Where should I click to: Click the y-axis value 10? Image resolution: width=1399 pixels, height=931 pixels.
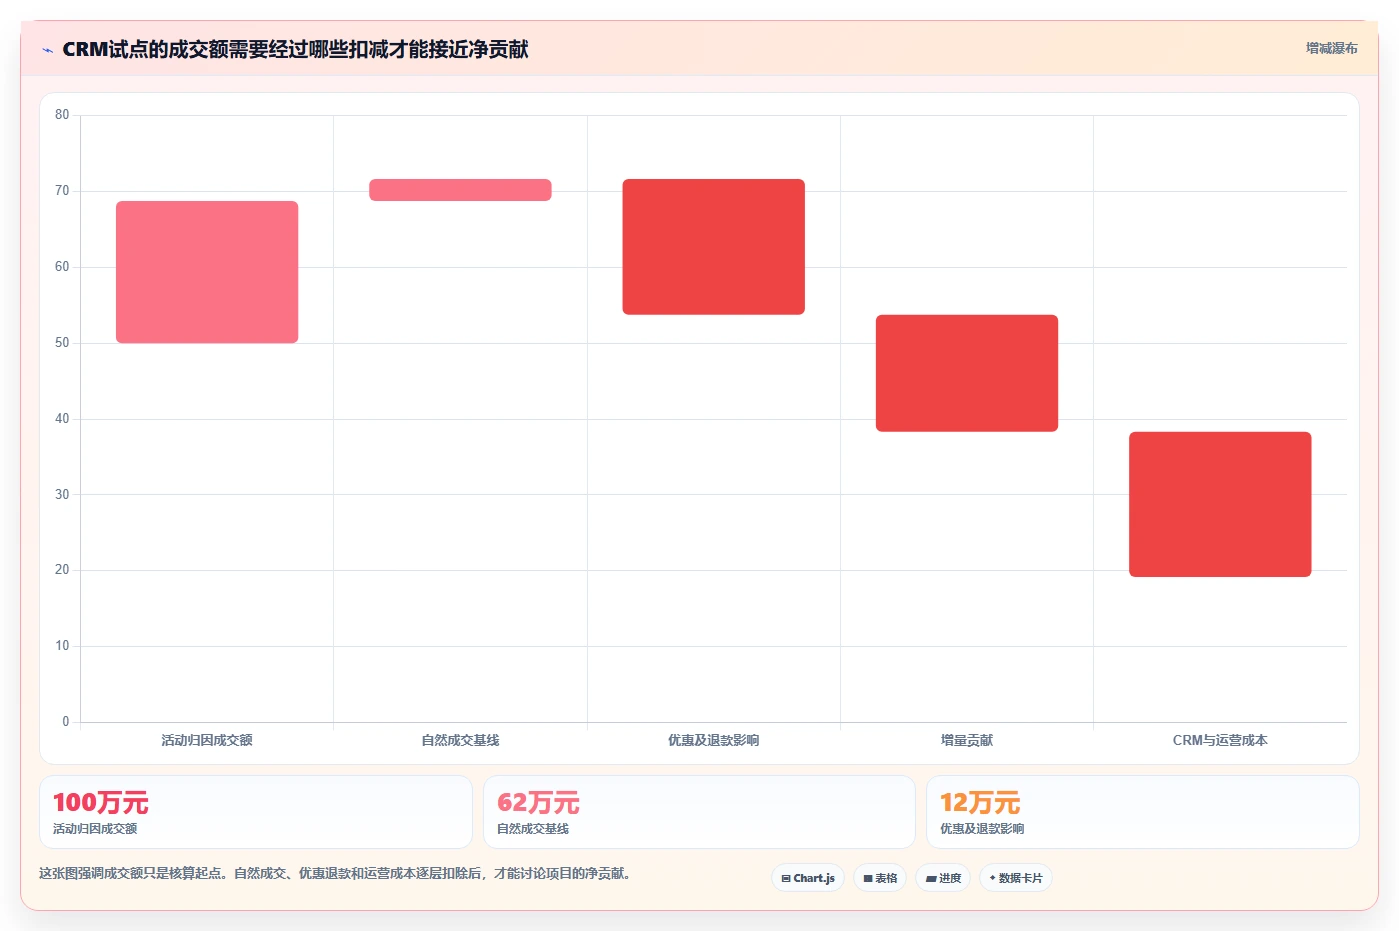[x=62, y=646]
